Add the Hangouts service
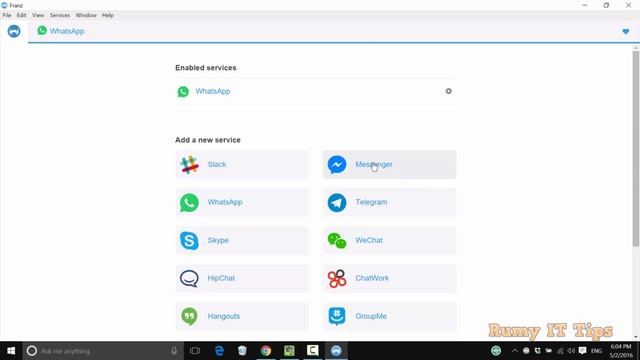Screen dimensions: 640x360 tap(242, 316)
